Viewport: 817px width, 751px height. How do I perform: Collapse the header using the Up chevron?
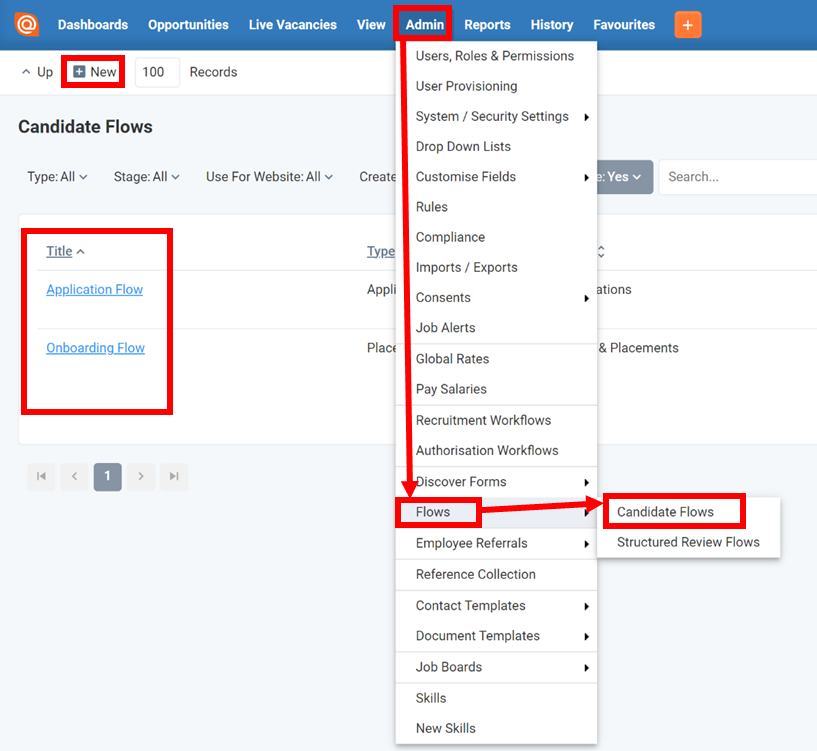32,71
